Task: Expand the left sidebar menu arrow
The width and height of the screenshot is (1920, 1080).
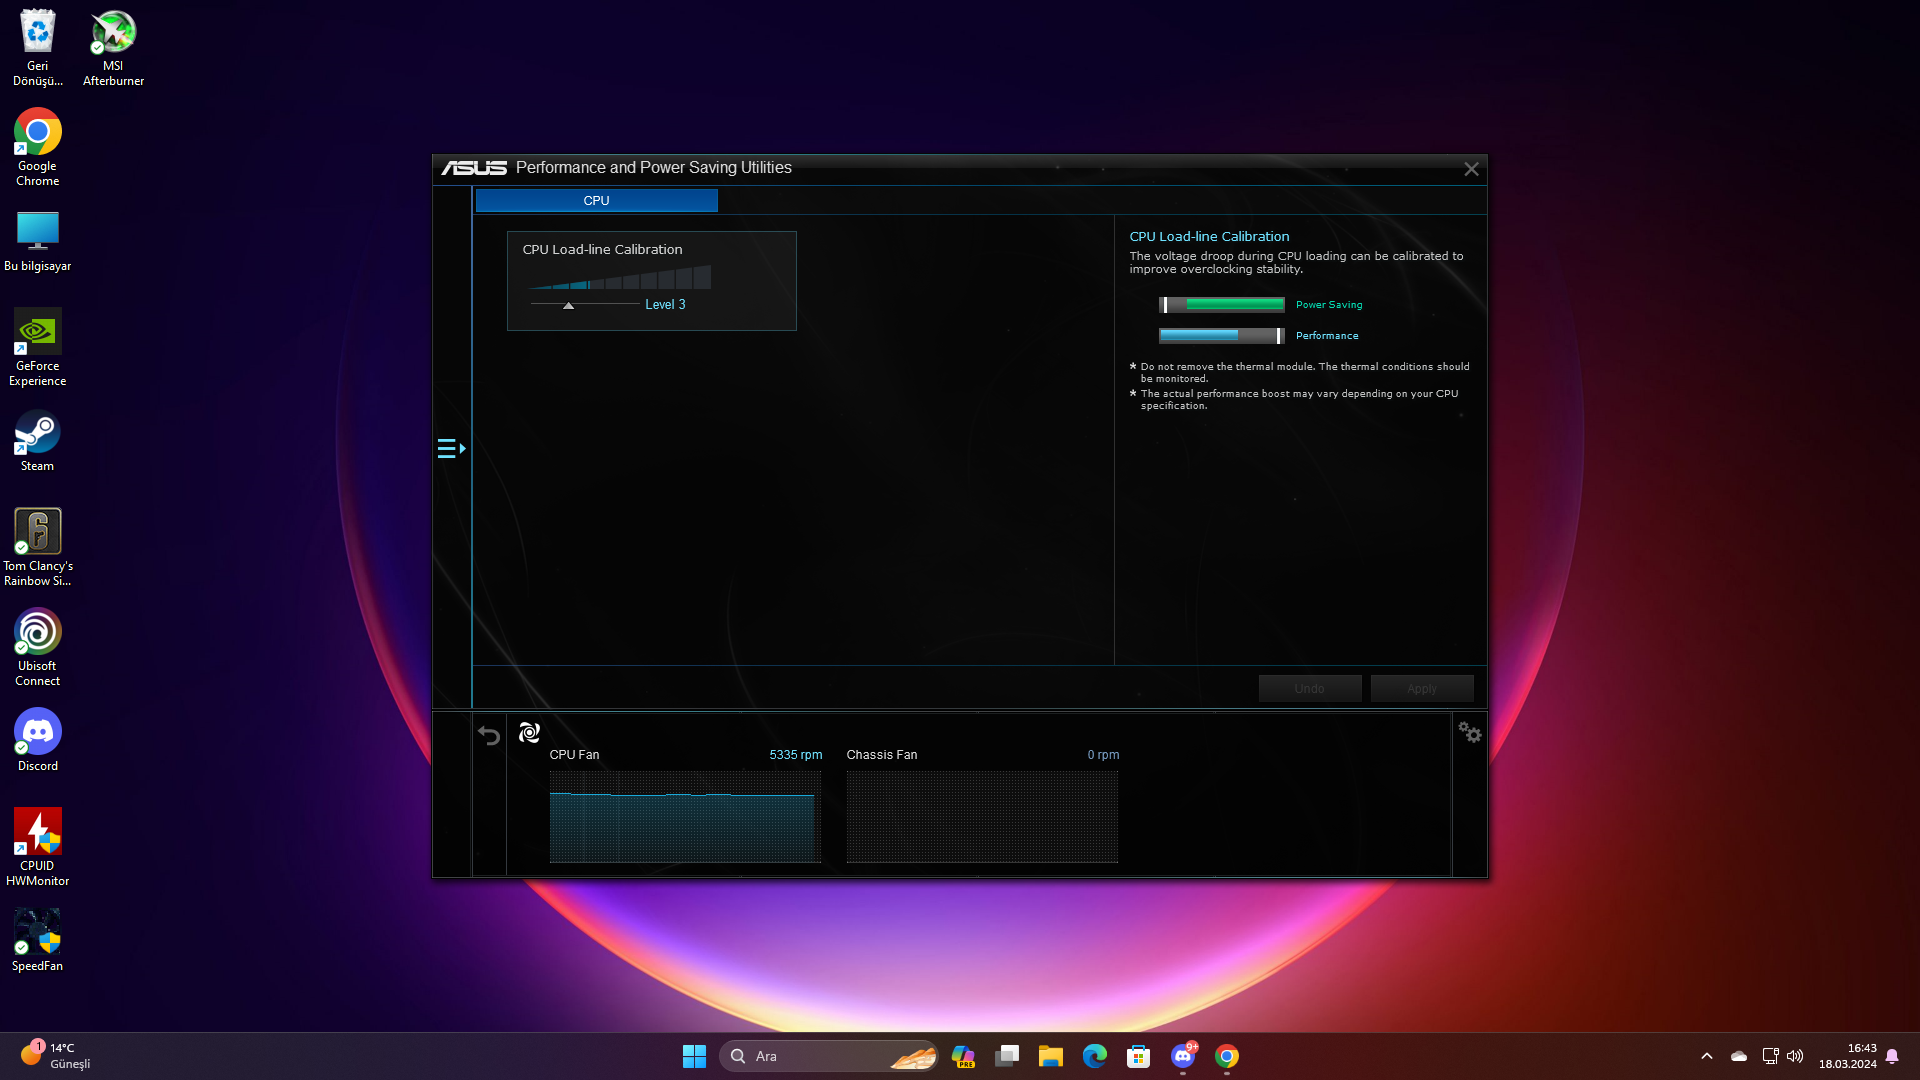Action: (451, 448)
